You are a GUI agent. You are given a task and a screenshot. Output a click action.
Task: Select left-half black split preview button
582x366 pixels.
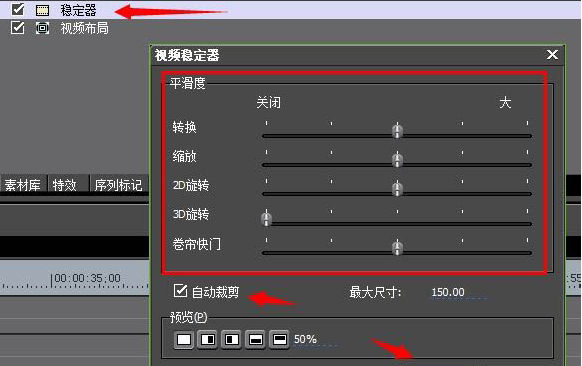click(232, 339)
